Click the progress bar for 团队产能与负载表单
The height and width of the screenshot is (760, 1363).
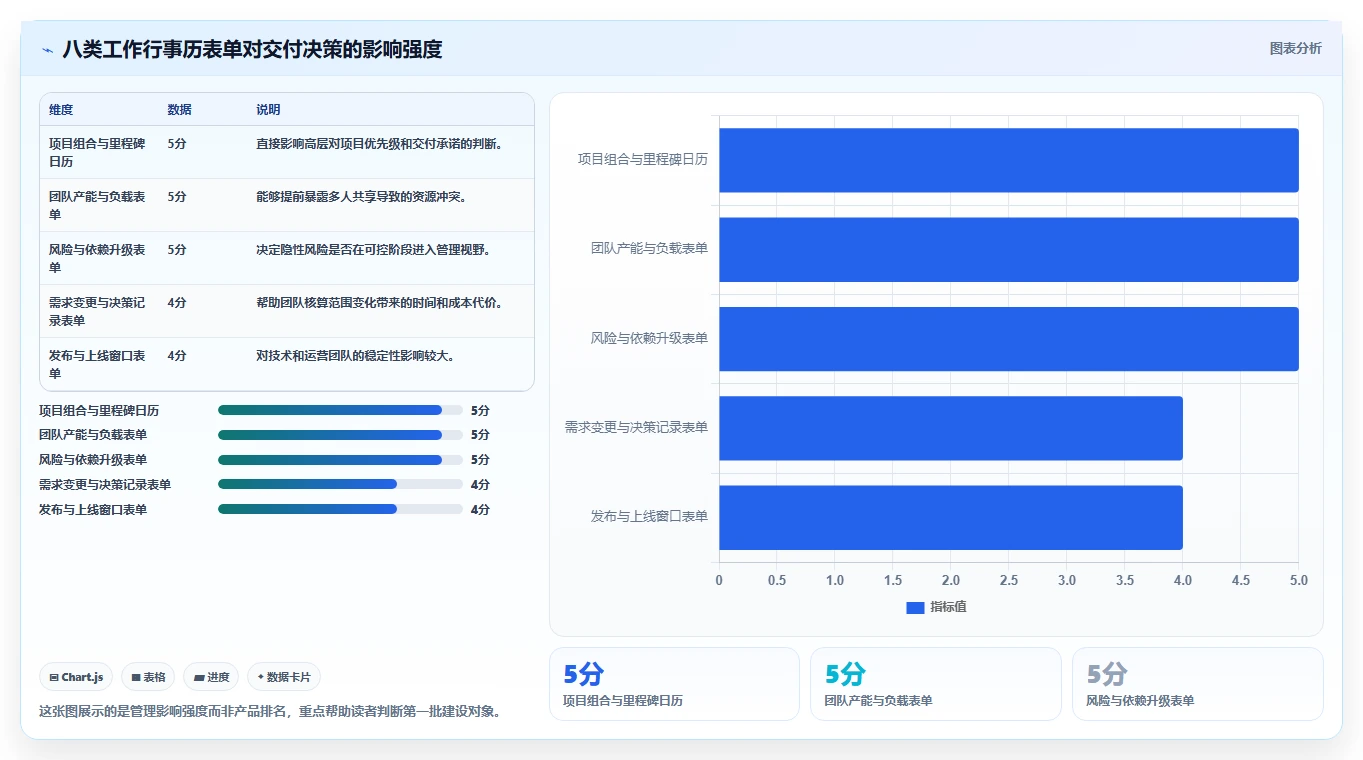click(340, 435)
